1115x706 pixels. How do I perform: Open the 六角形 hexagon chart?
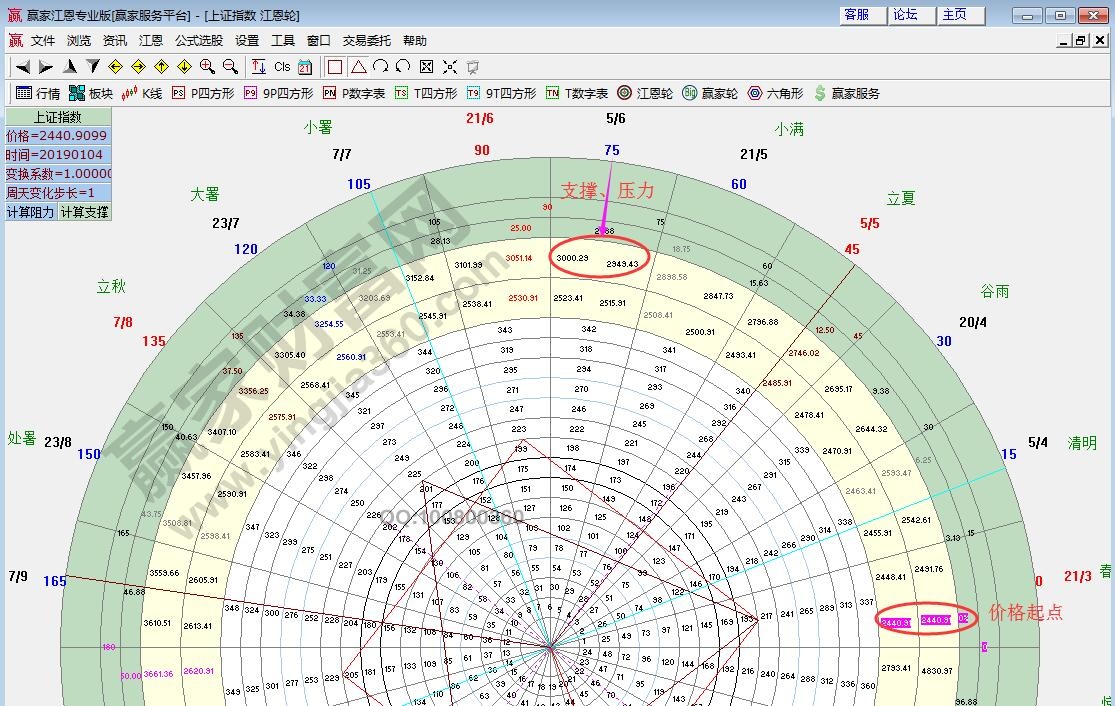coord(775,93)
